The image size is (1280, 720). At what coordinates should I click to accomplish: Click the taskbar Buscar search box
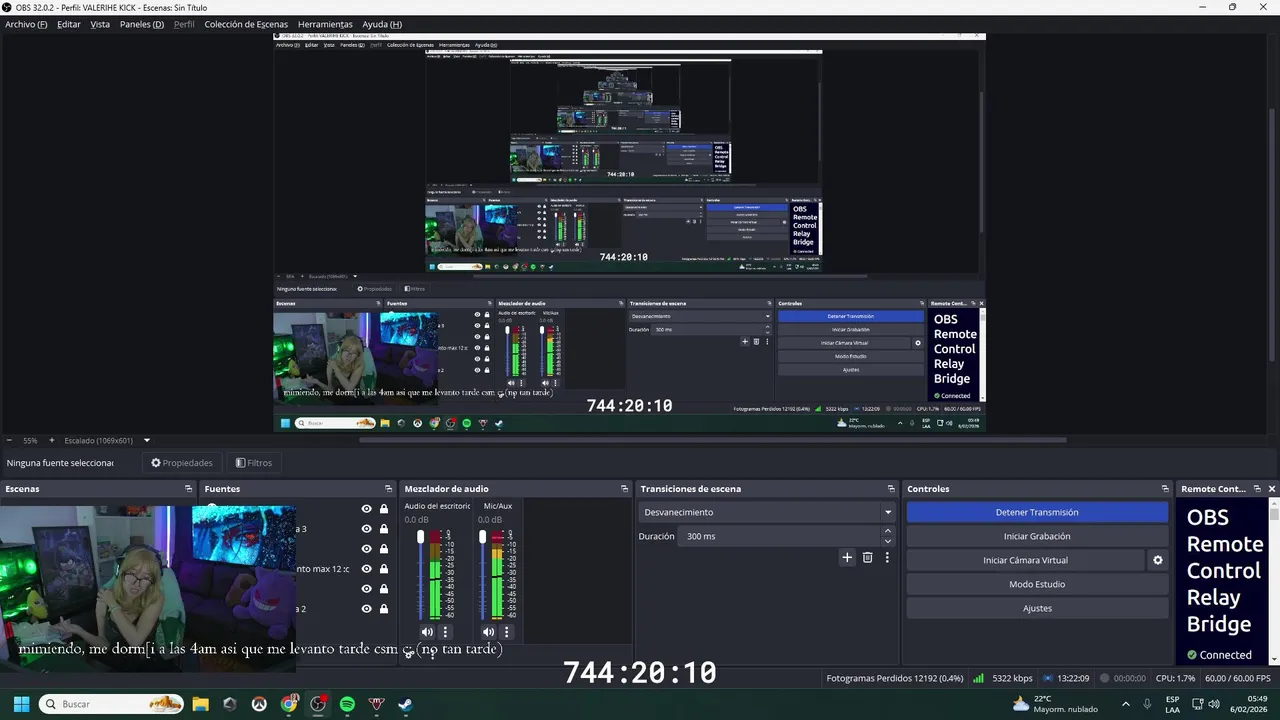coord(110,704)
